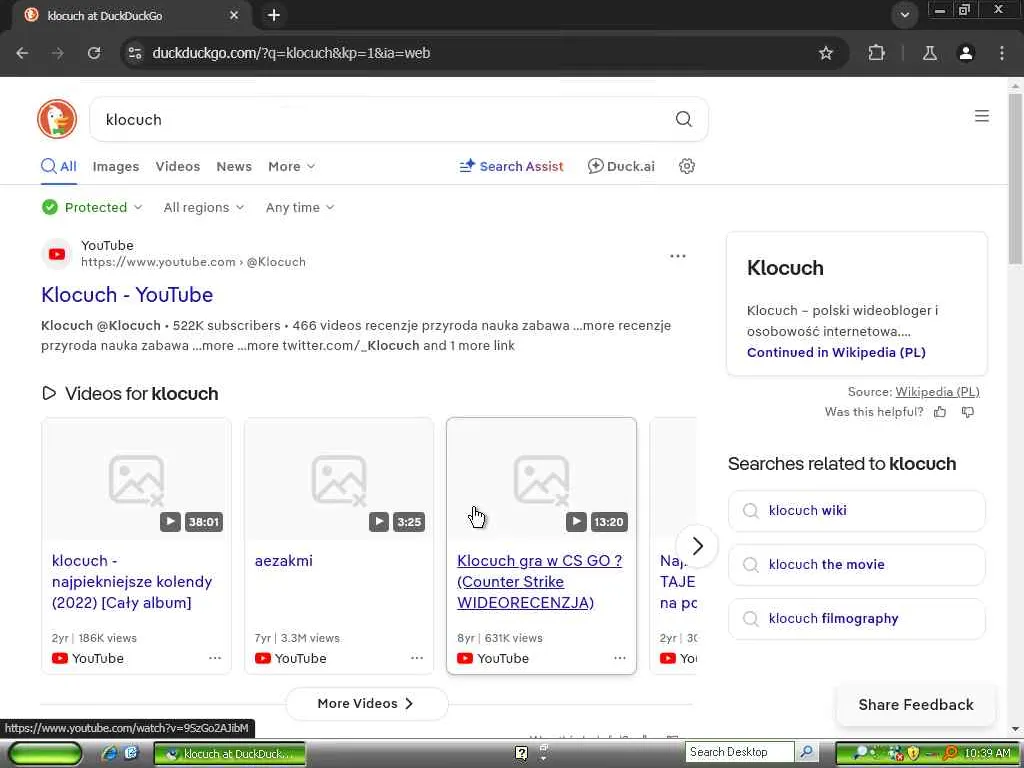Select the All results tab
This screenshot has width=1024, height=768.
click(59, 167)
